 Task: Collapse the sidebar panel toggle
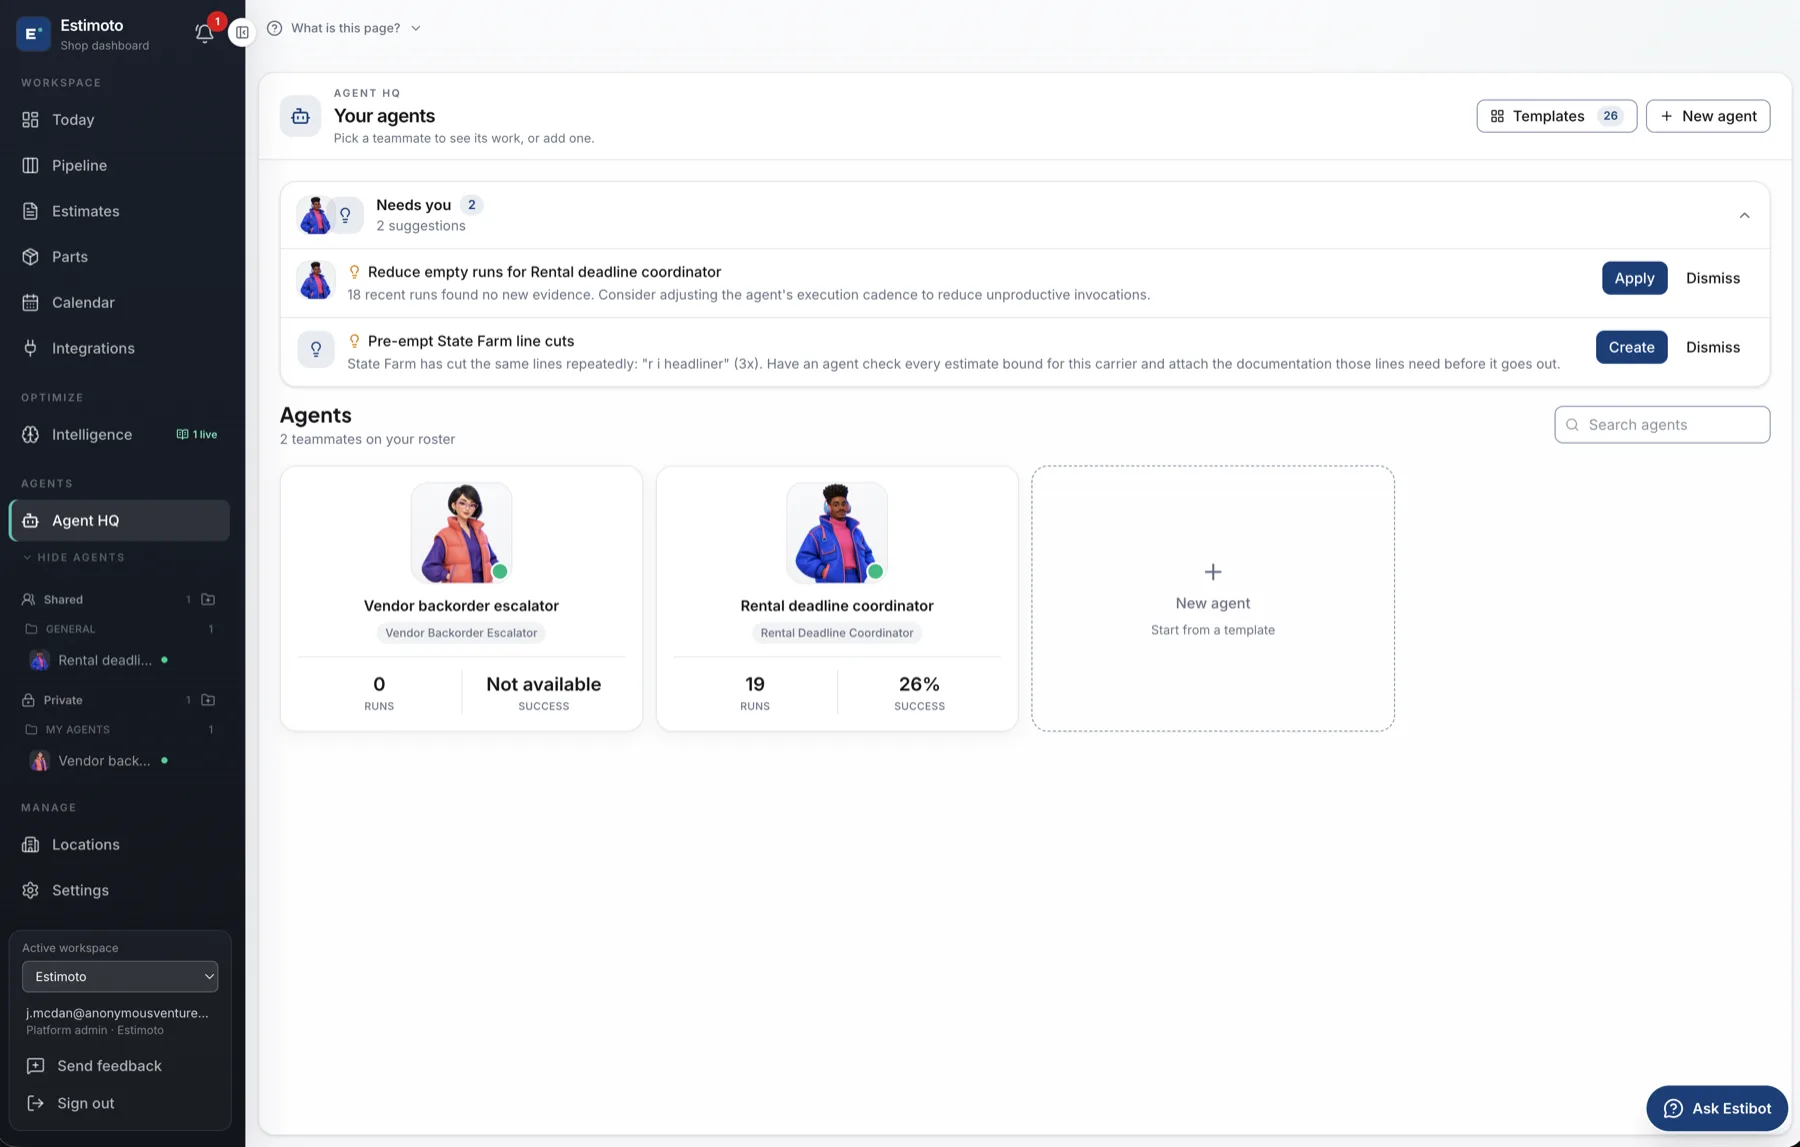tap(242, 33)
